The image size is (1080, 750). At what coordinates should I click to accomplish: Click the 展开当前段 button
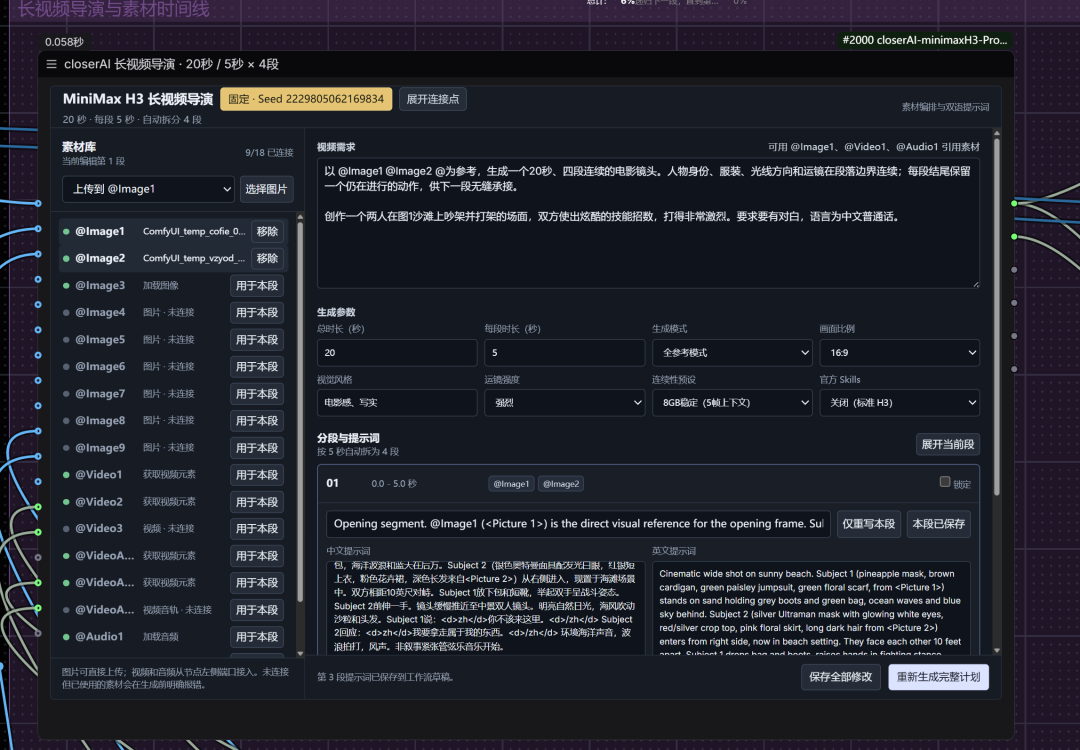pos(948,444)
